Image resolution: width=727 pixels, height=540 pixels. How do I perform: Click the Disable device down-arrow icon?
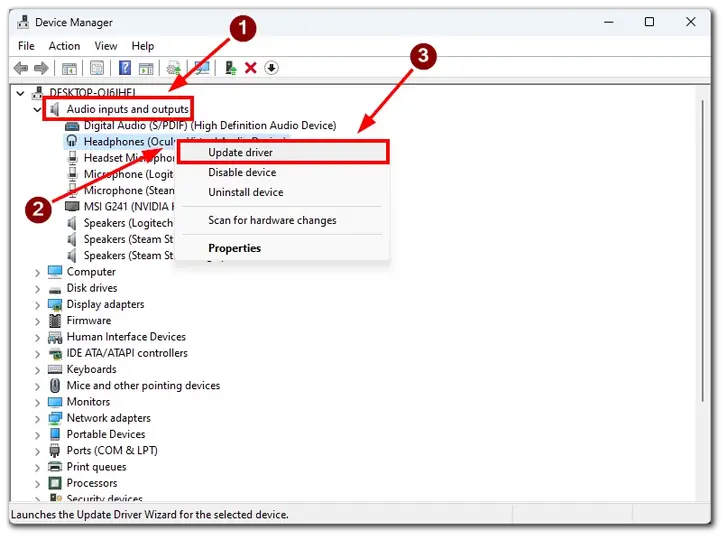tap(271, 68)
